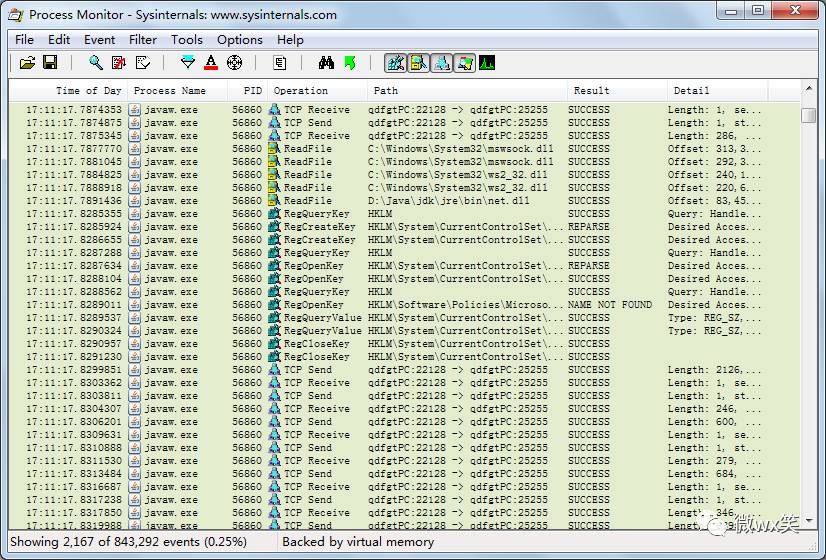
Task: Click the RegCloseKey icon in row 17:11:17.8290957
Action: click(274, 343)
